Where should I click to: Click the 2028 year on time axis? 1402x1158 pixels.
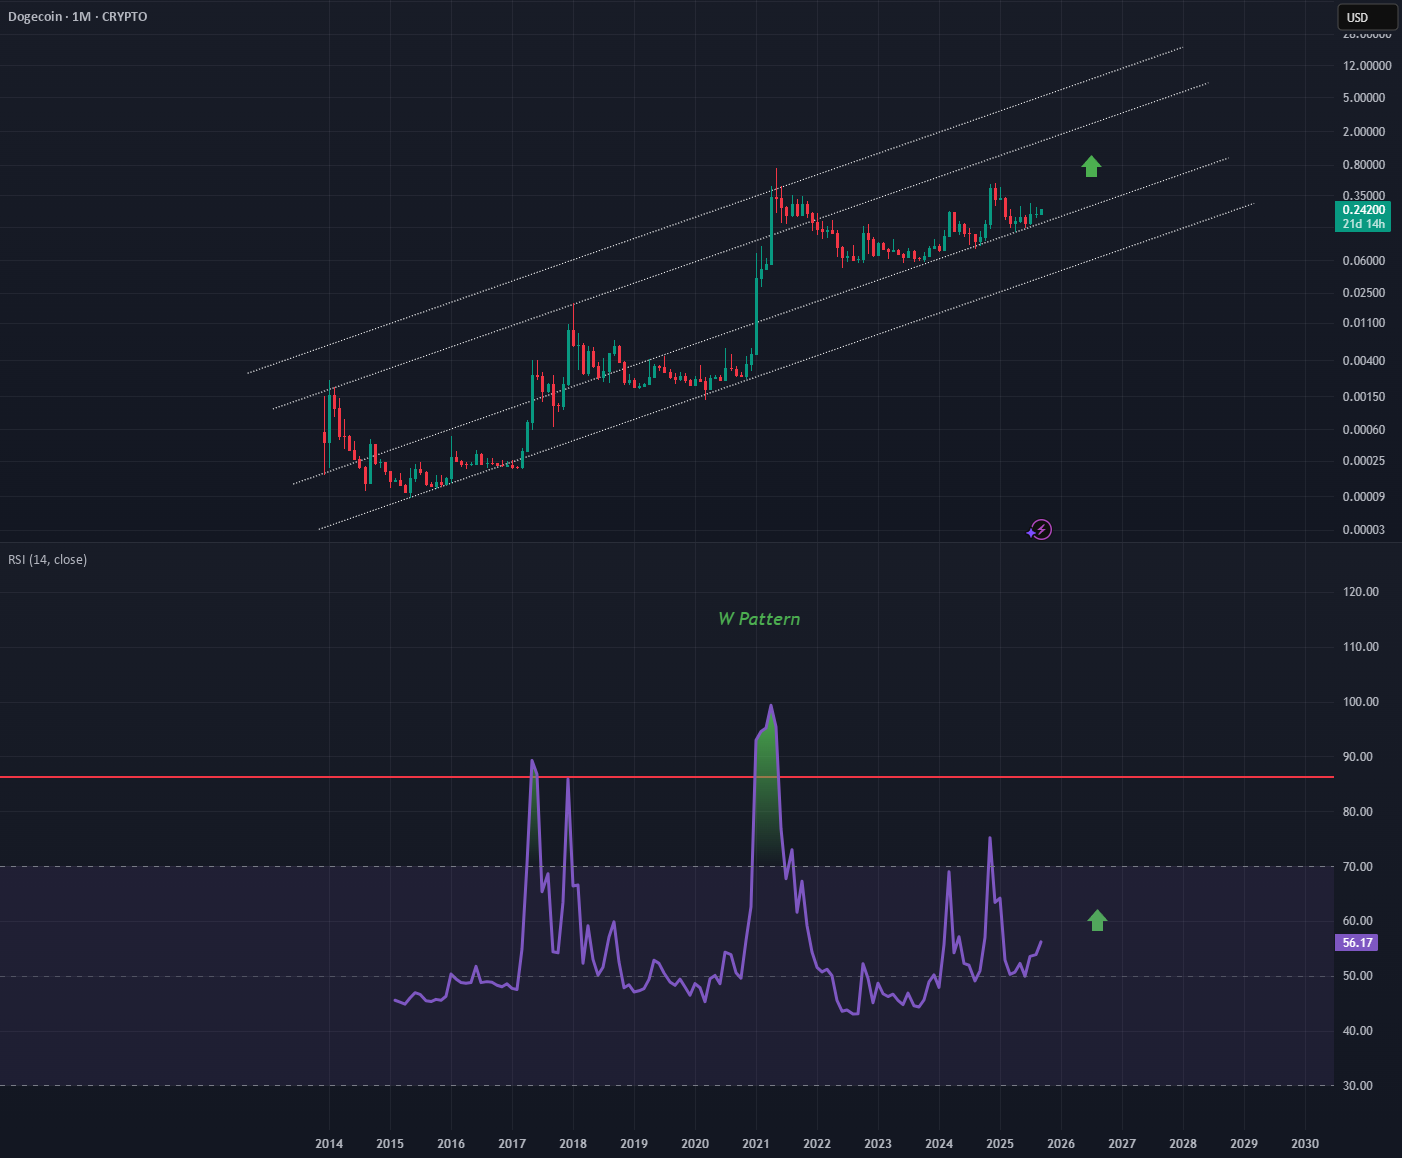tap(1183, 1144)
